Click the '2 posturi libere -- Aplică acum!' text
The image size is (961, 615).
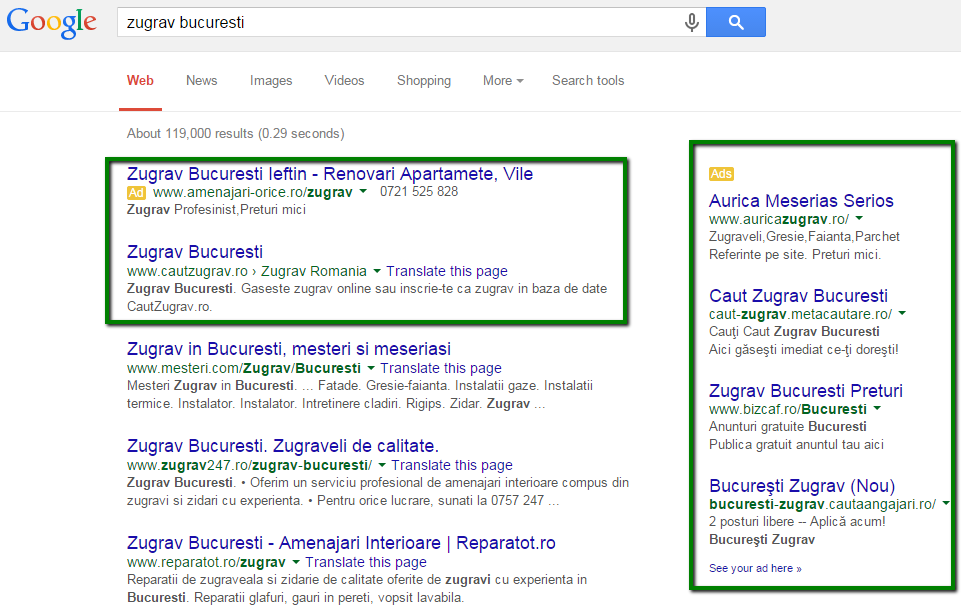tap(797, 522)
